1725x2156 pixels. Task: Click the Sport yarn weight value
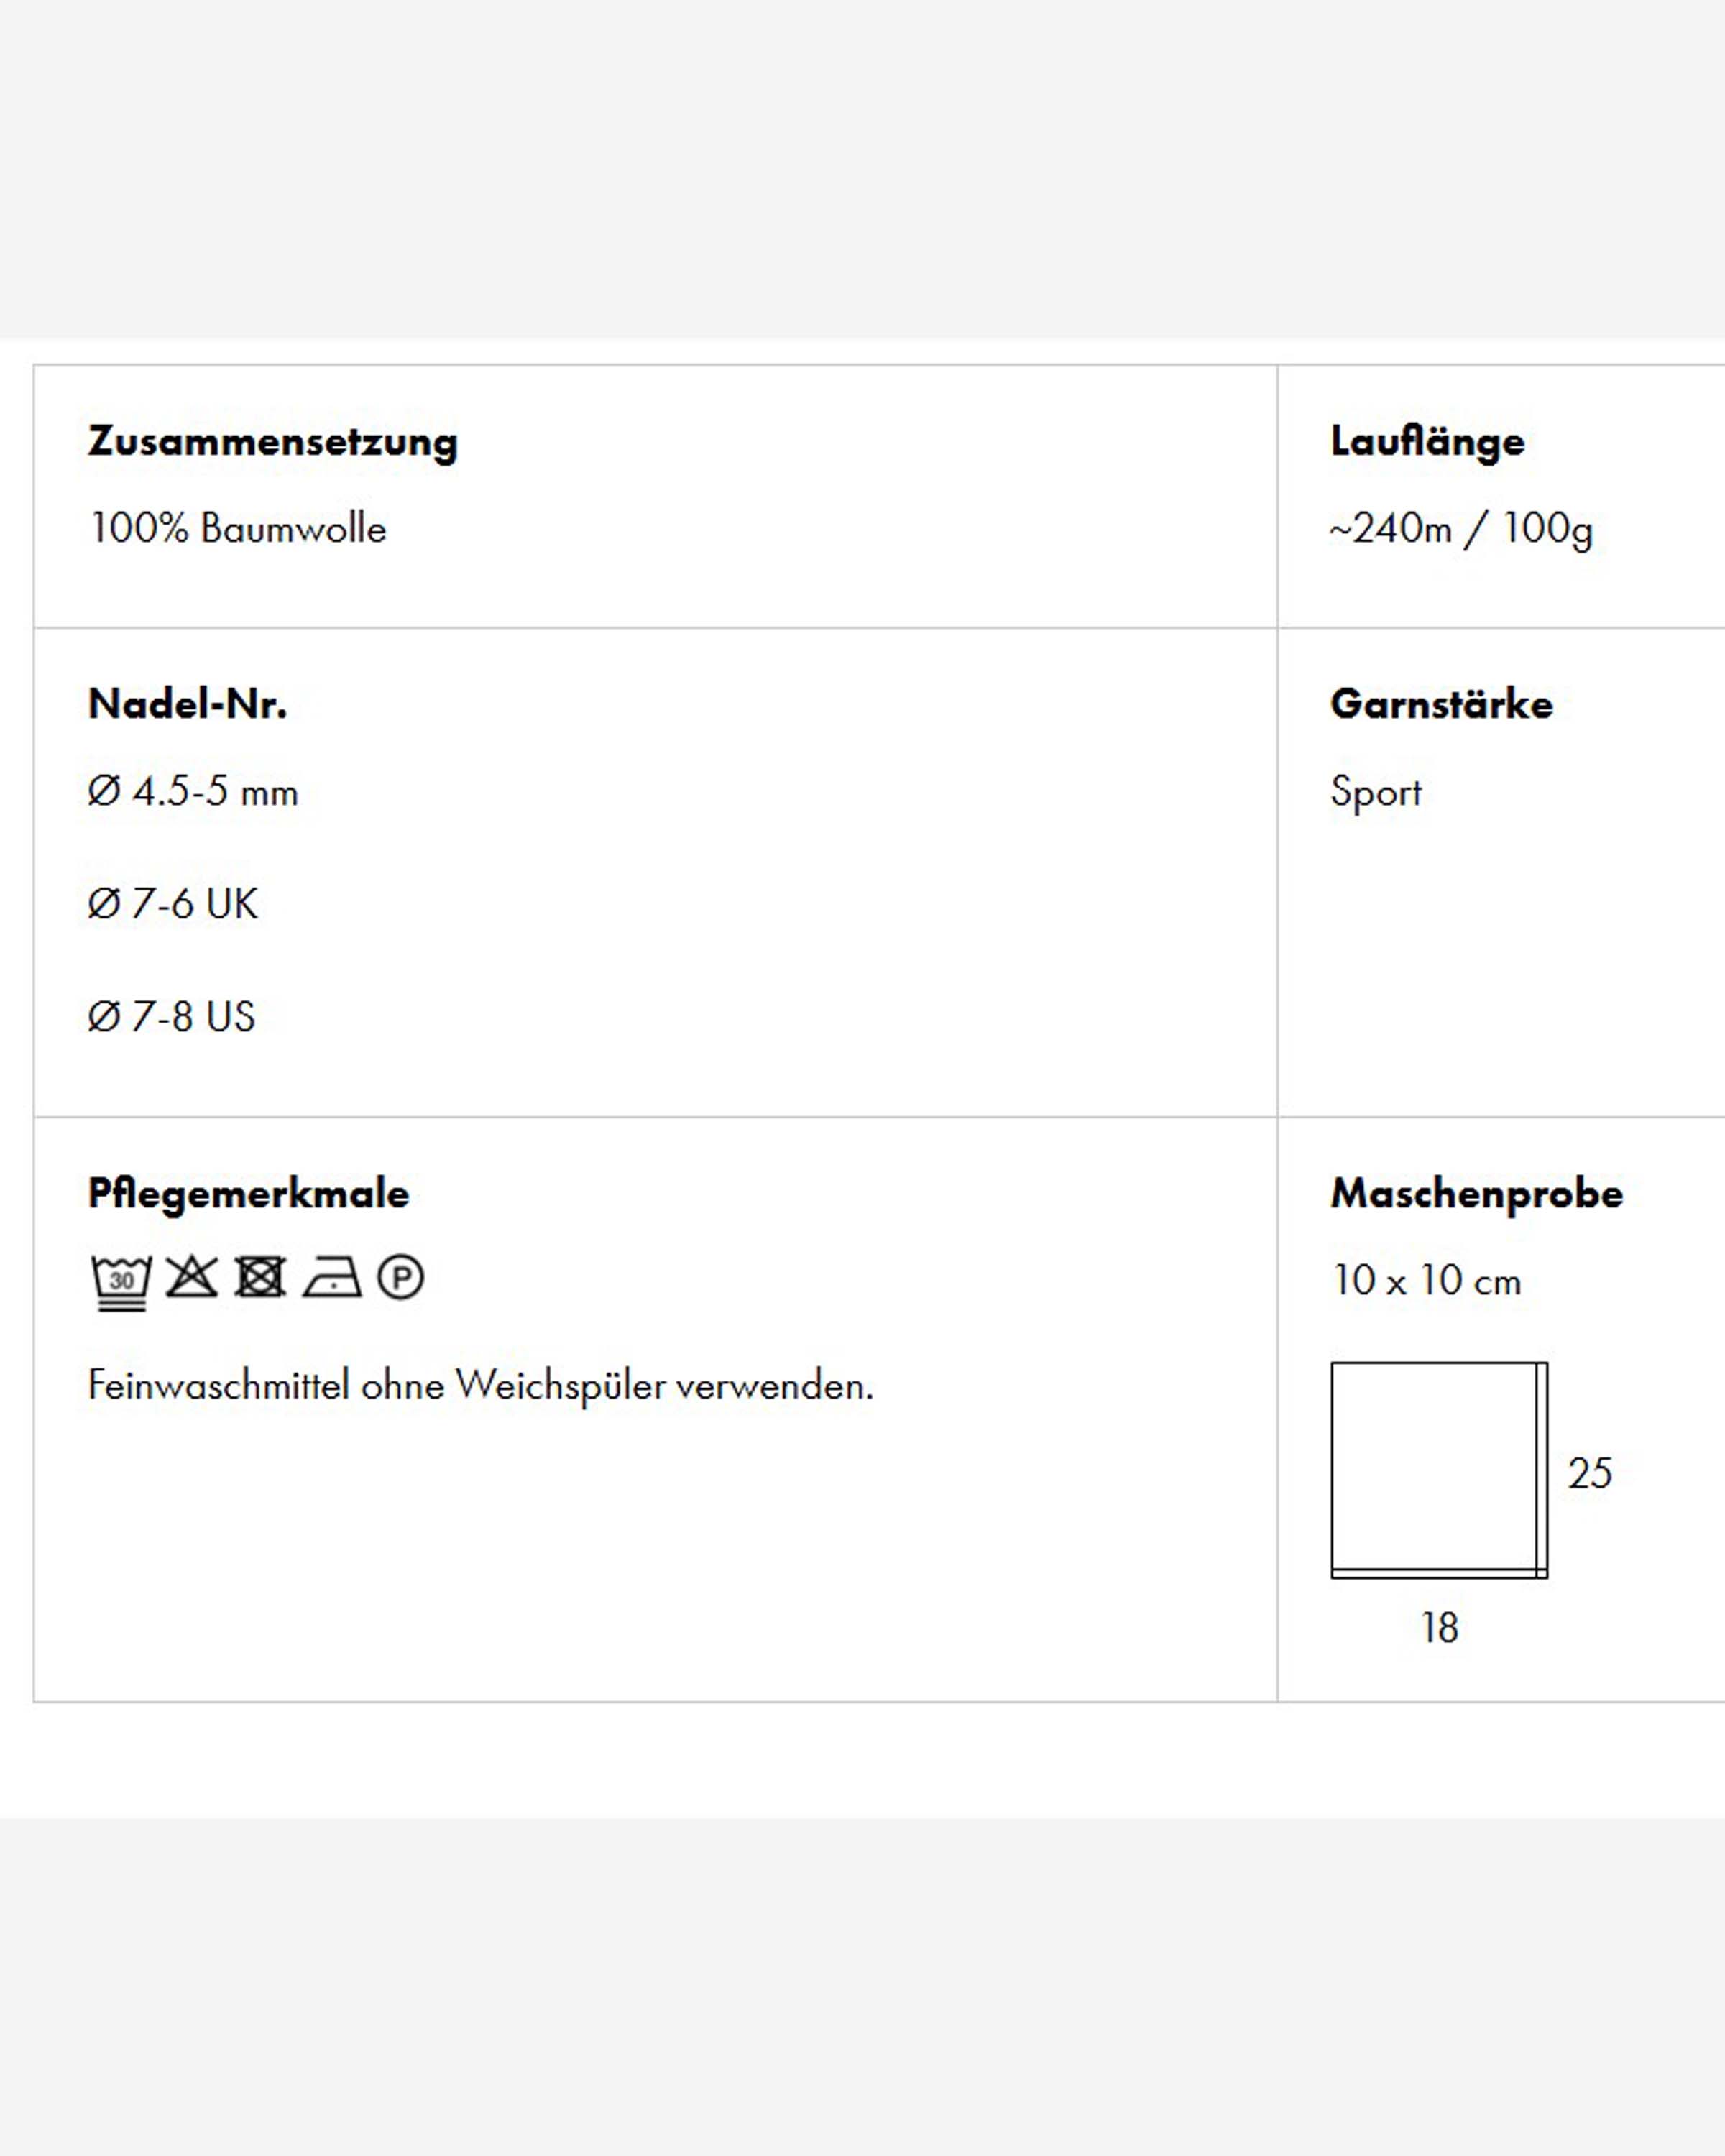1376,793
